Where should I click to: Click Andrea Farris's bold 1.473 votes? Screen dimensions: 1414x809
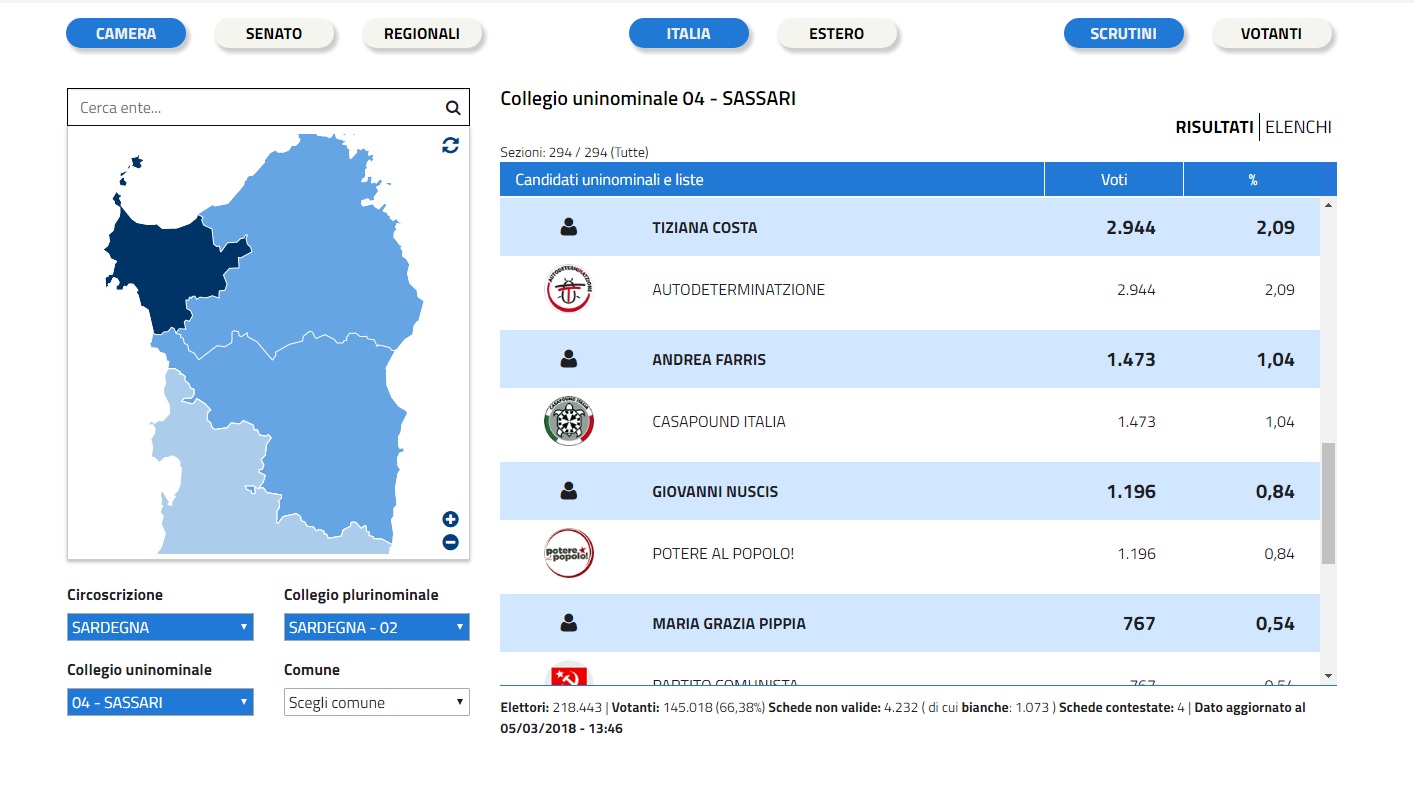coord(1131,359)
